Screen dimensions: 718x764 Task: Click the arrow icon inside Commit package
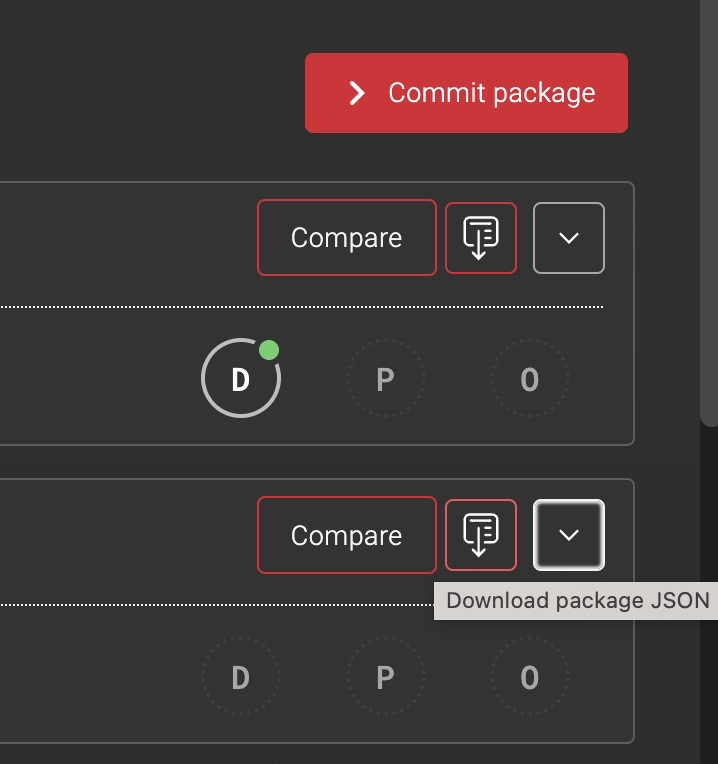(357, 93)
